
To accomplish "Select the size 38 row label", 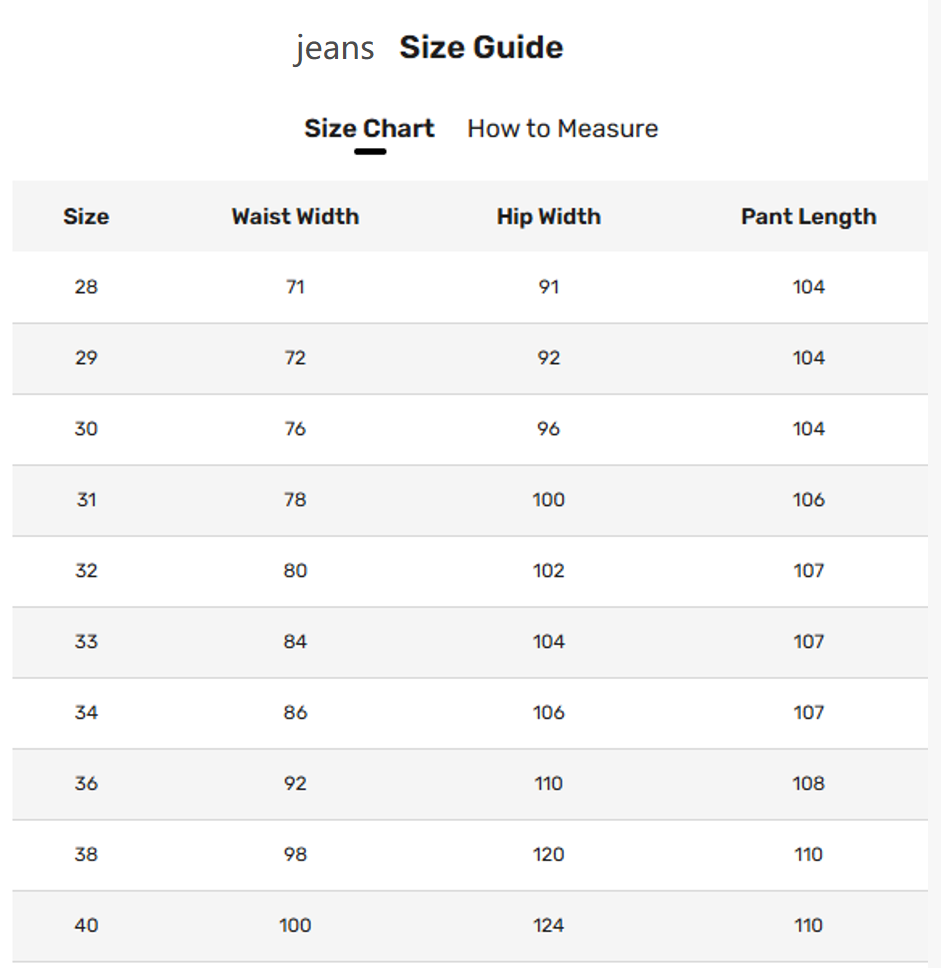I will (x=86, y=855).
